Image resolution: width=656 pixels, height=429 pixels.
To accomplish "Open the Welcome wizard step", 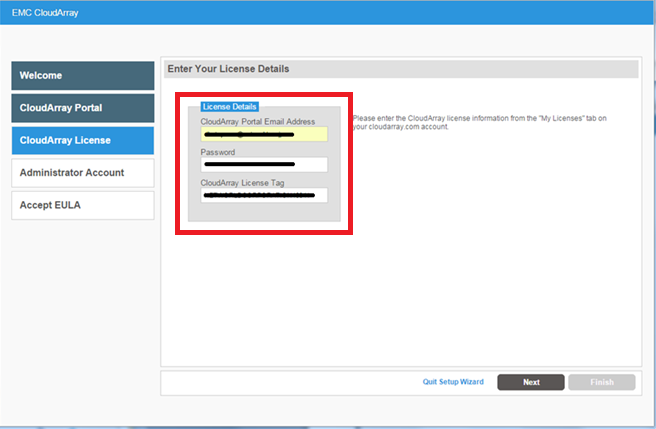I will click(83, 76).
